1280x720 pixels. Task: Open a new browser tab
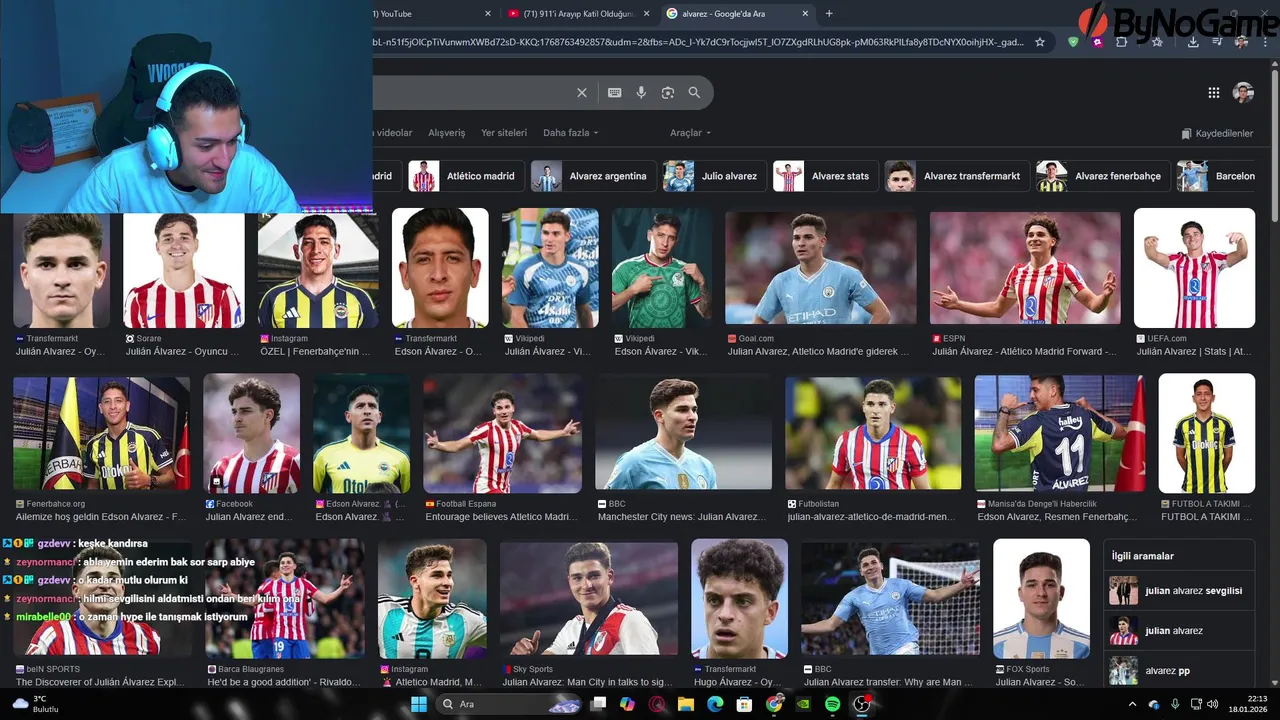point(829,14)
